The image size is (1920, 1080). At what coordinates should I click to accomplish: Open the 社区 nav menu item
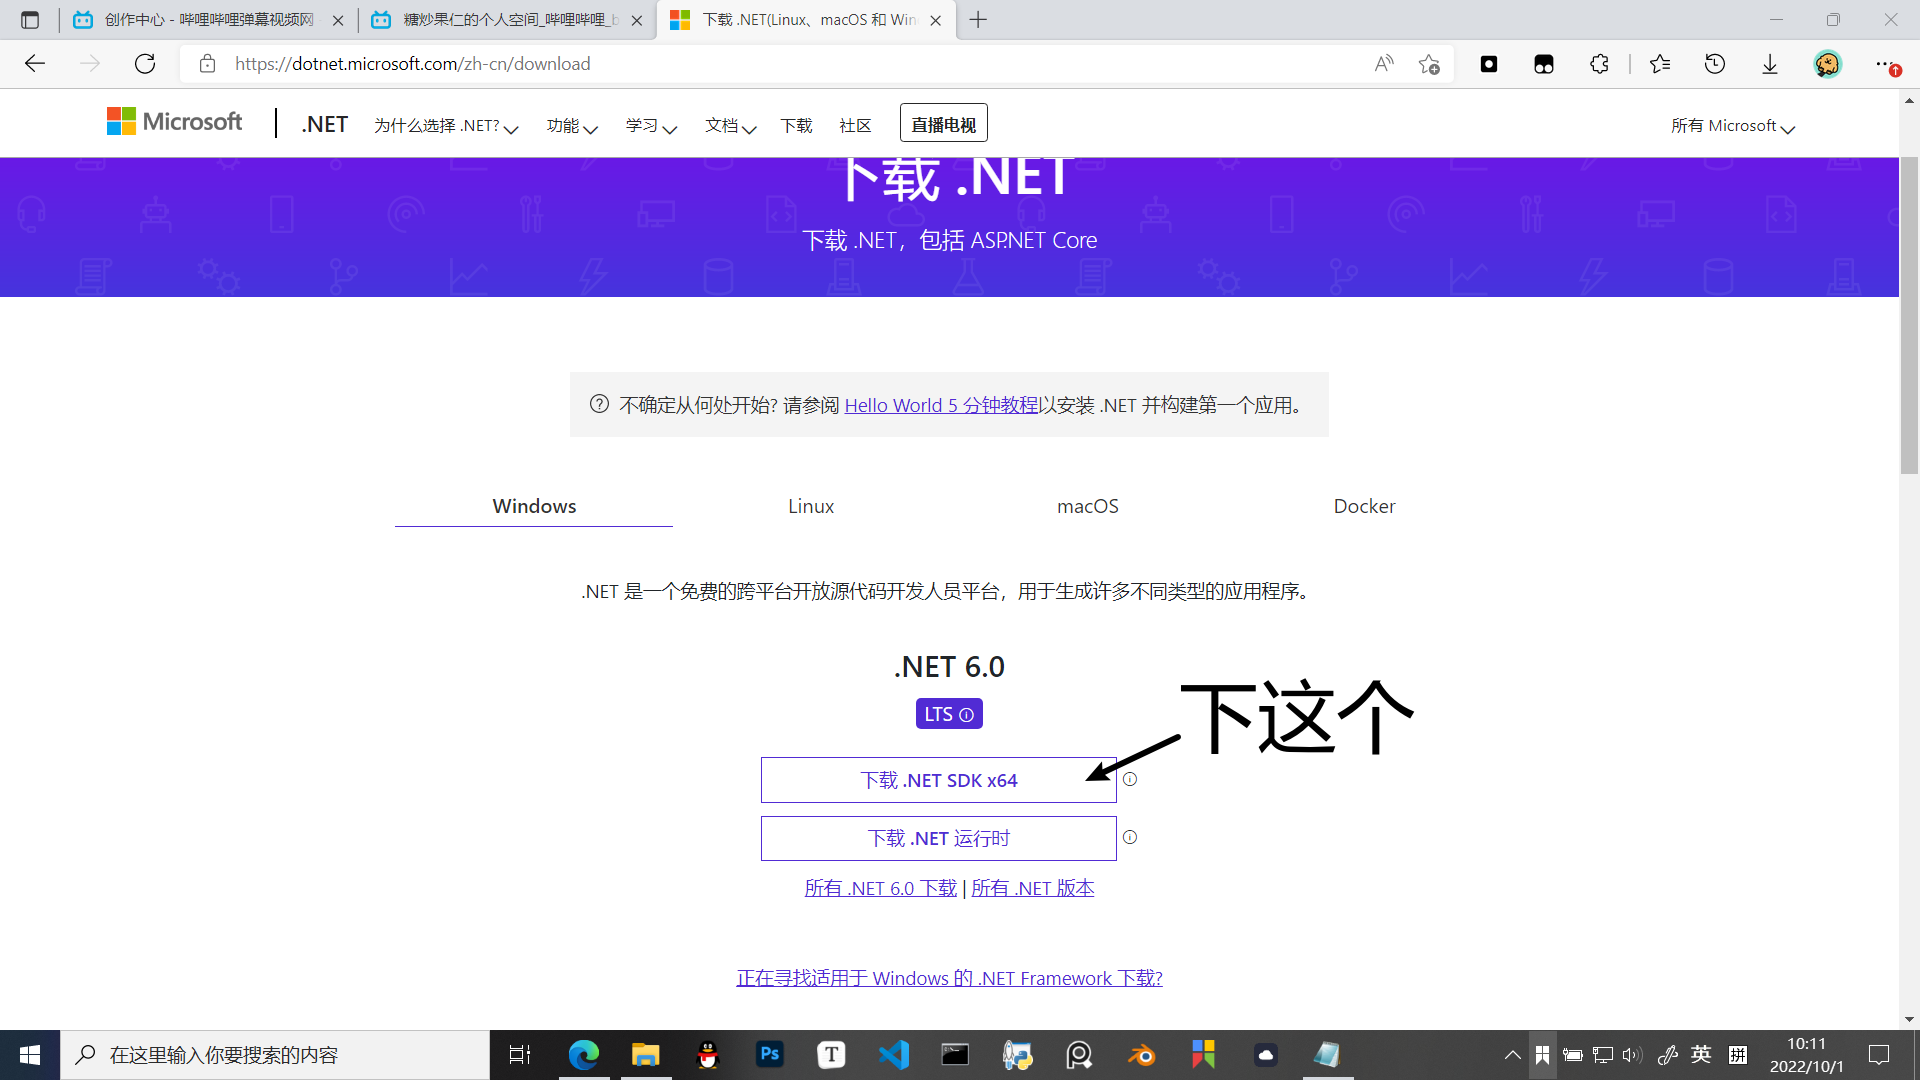point(855,126)
